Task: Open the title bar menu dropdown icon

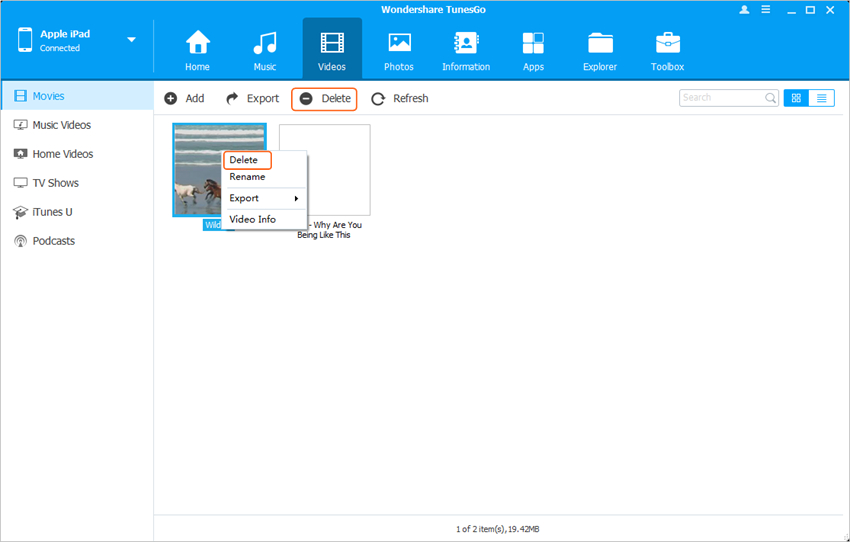Action: point(766,9)
